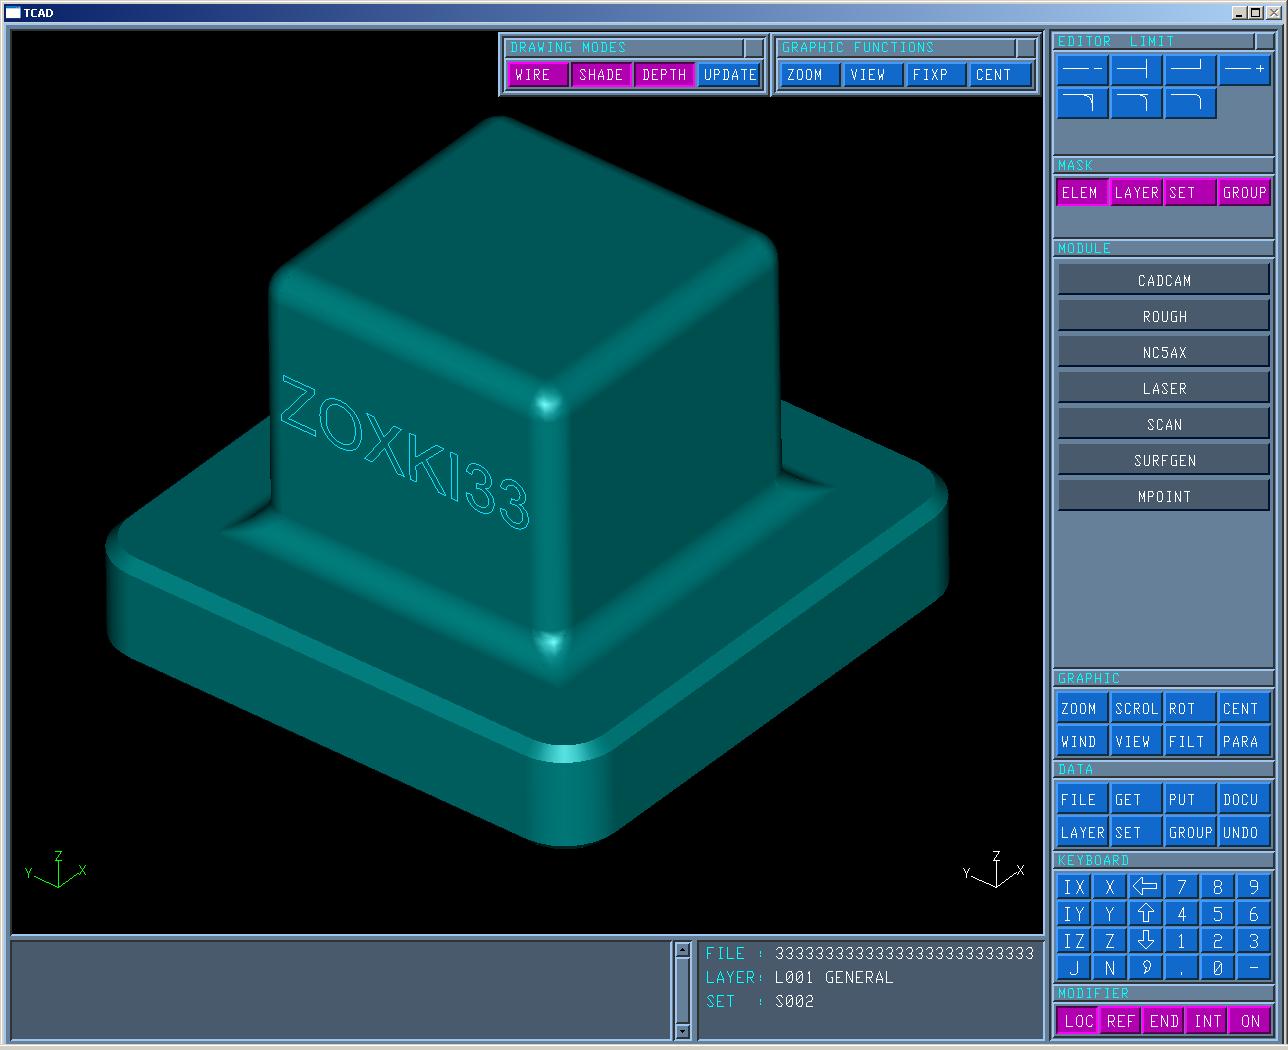1288x1050 pixels.
Task: Click the X key in Keyboard panel
Action: tap(1109, 887)
